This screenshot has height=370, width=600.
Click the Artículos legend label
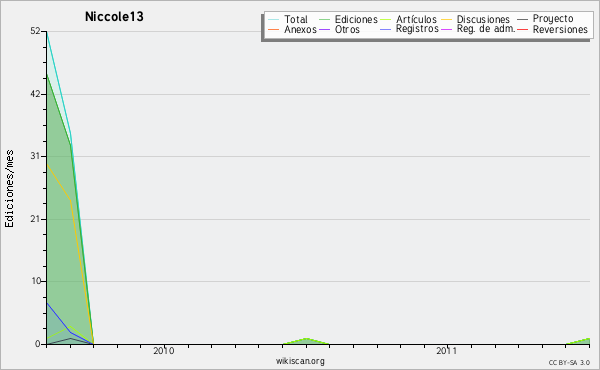[416, 19]
